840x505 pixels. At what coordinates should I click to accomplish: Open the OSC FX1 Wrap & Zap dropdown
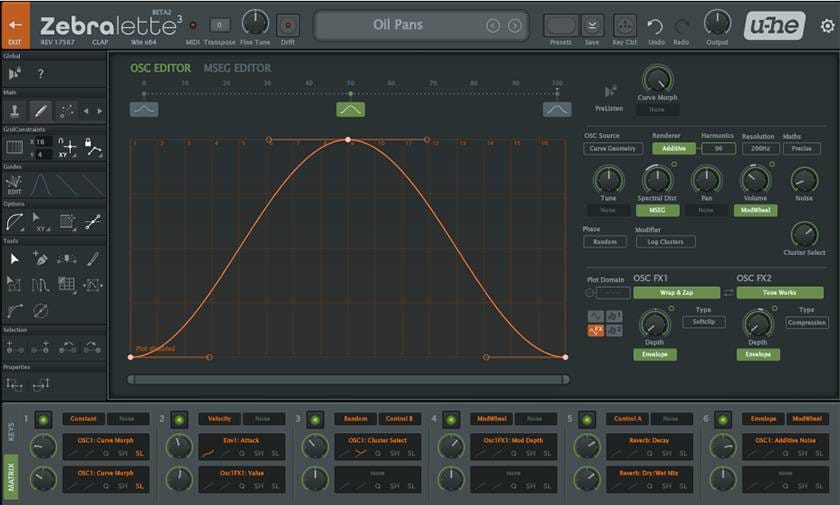coord(677,292)
